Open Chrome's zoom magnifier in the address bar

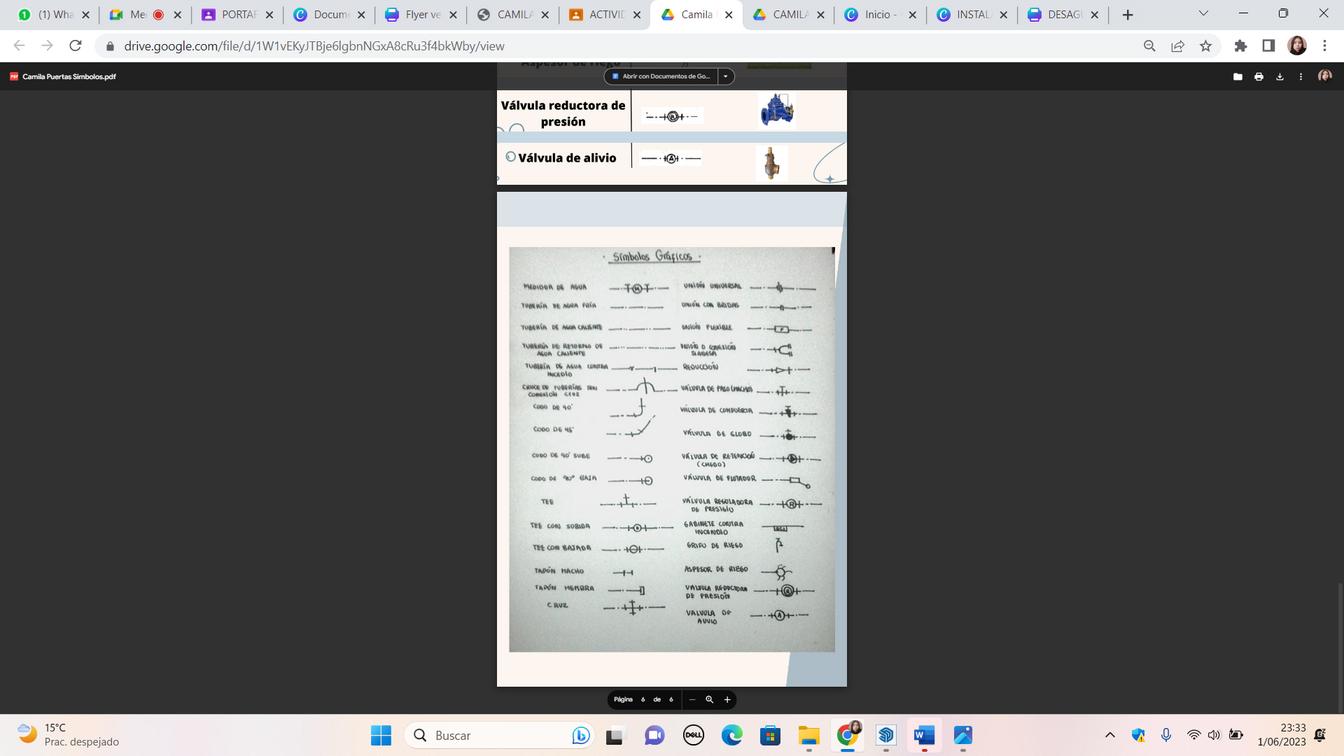click(x=1150, y=46)
